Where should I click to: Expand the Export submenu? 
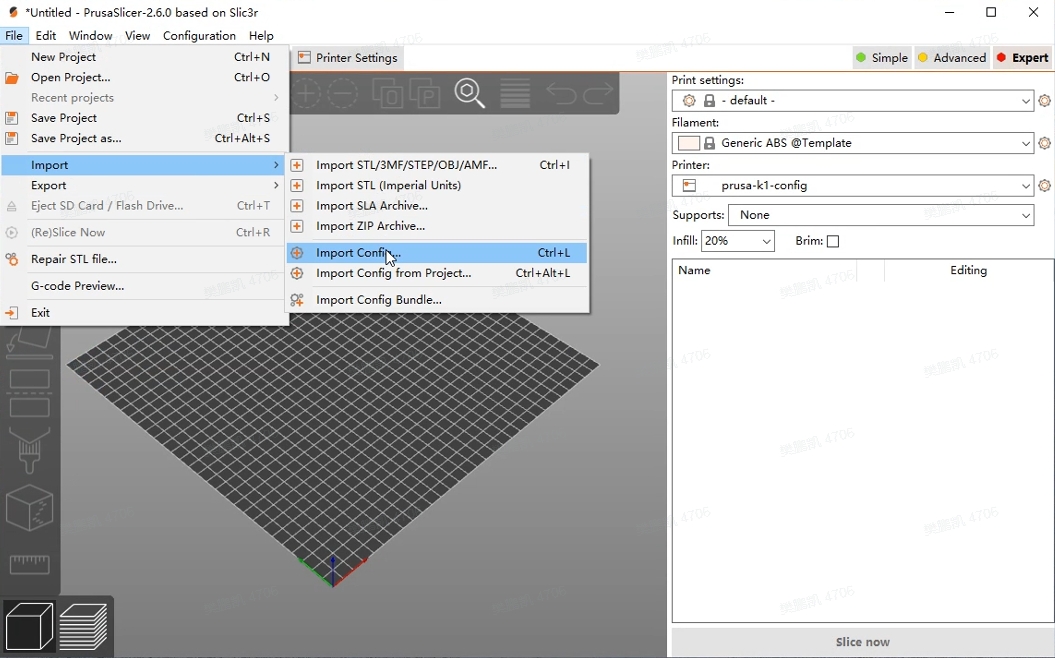pyautogui.click(x=143, y=186)
